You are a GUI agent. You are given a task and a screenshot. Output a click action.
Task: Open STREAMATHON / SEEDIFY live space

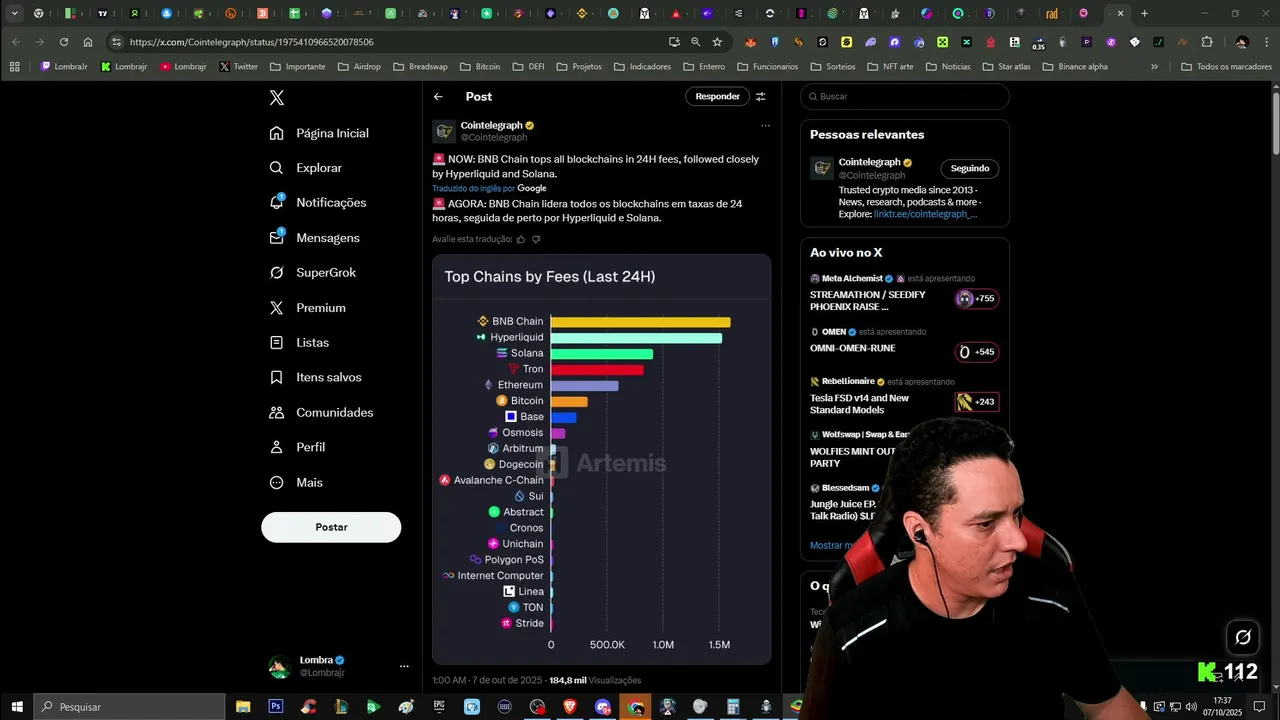(904, 296)
